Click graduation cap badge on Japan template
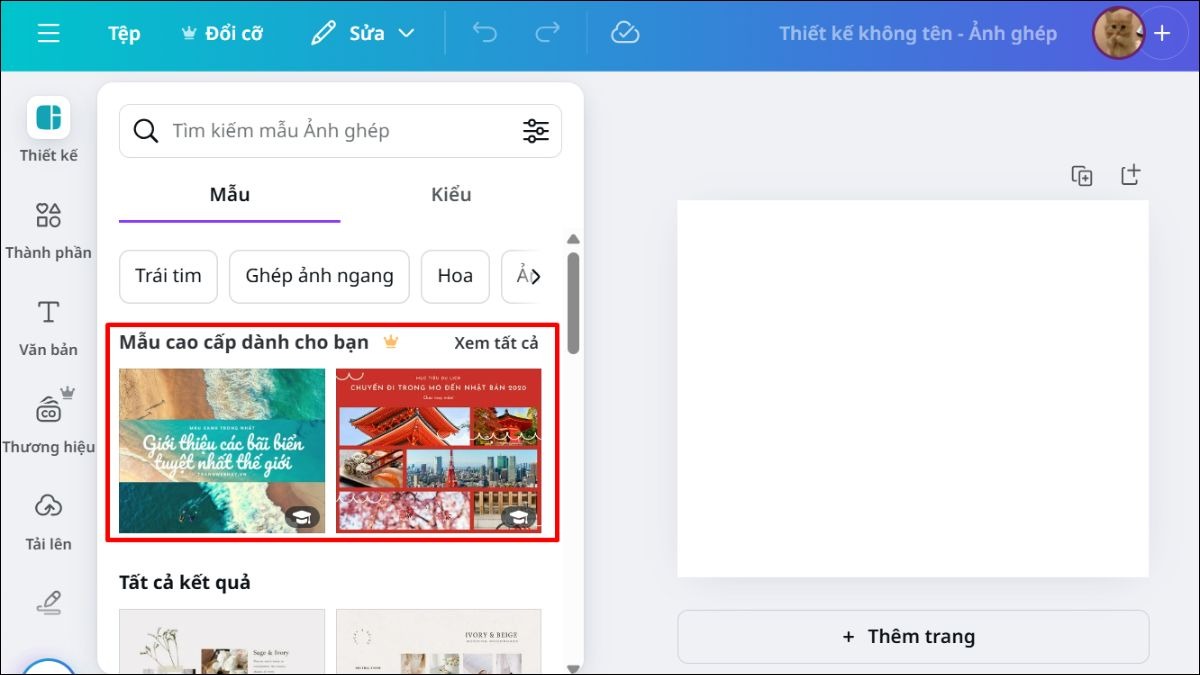This screenshot has height=675, width=1200. pos(518,517)
